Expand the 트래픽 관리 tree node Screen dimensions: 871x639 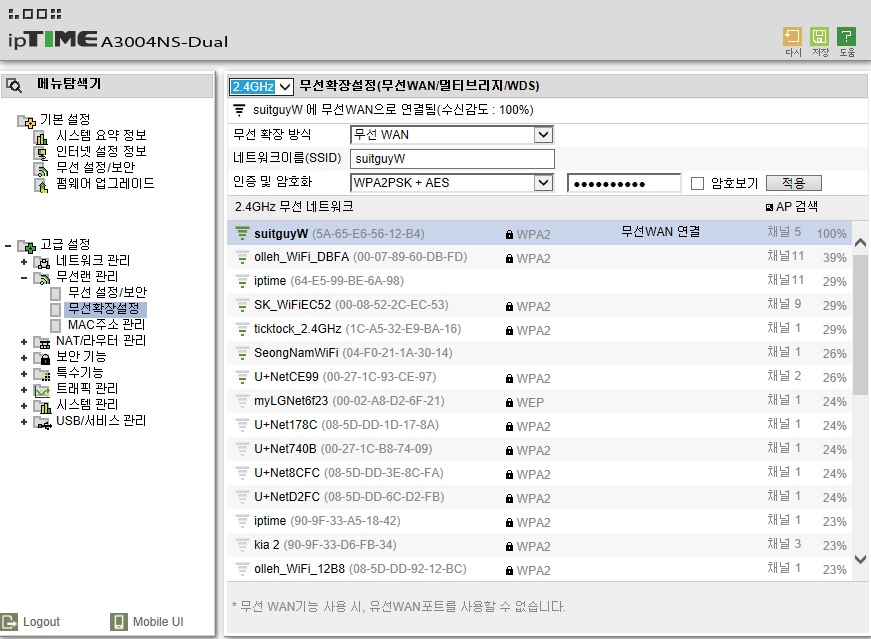click(x=24, y=390)
